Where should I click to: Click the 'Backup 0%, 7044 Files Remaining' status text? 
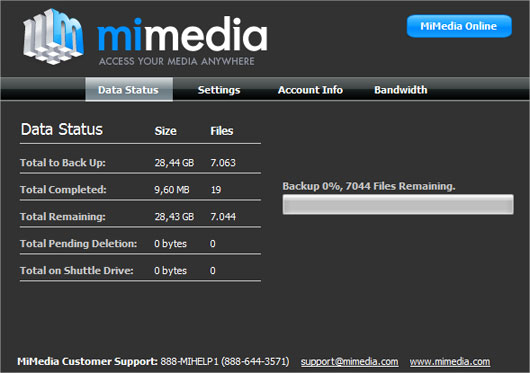pyautogui.click(x=369, y=186)
